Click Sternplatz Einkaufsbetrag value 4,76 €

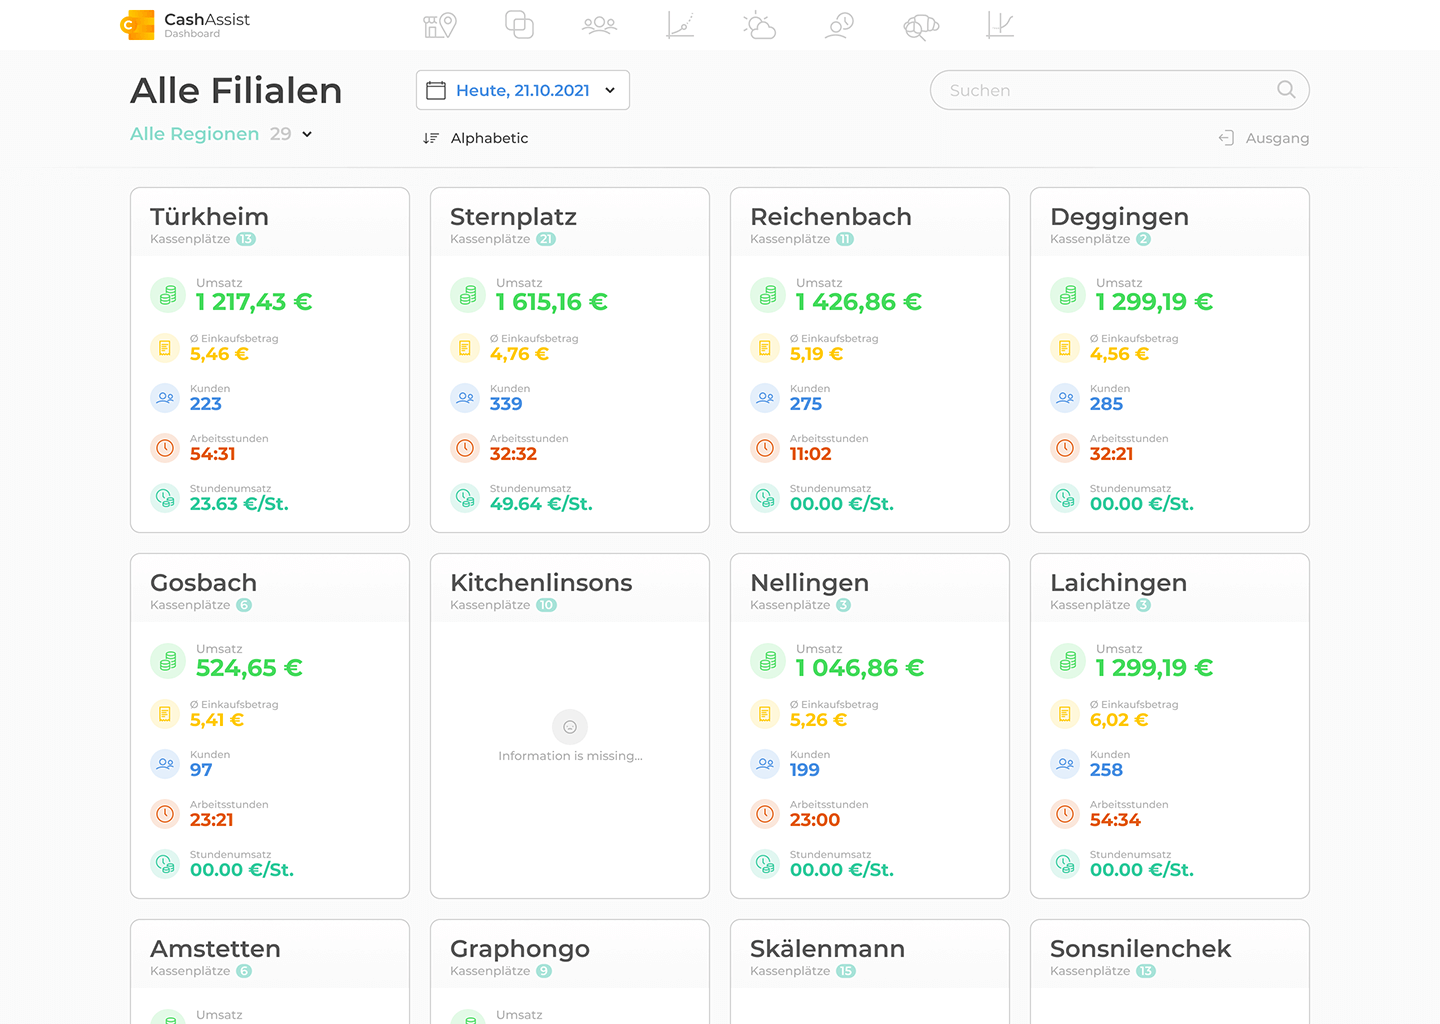coord(519,354)
